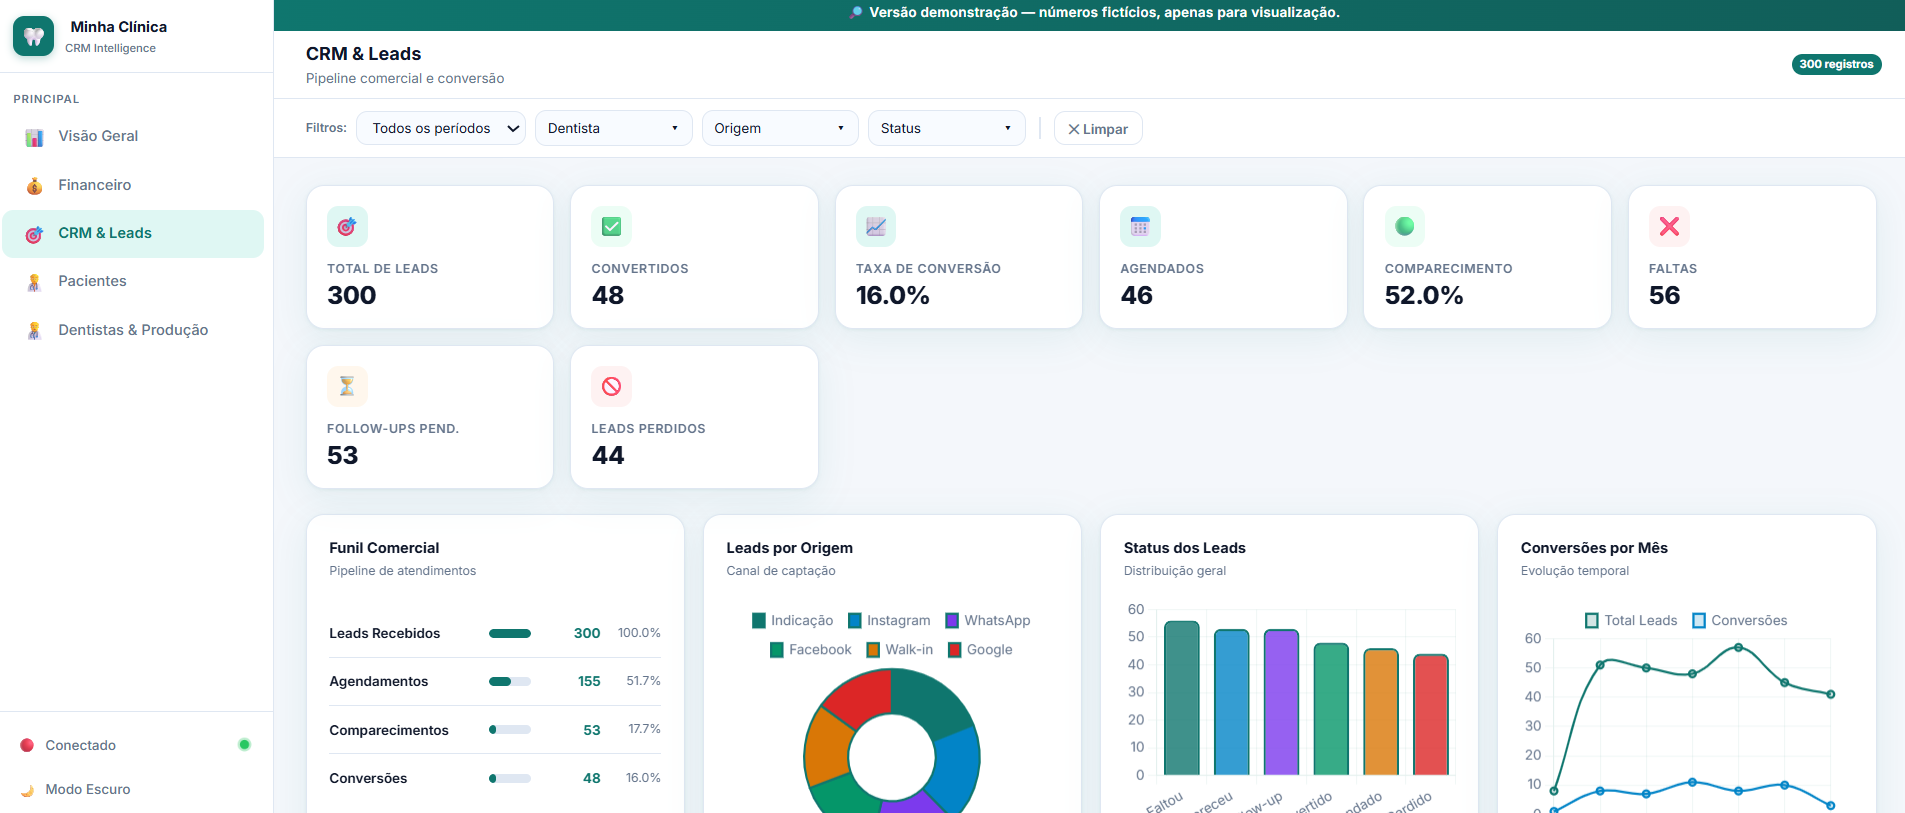The image size is (1905, 813).
Task: Click the Limpar filters button
Action: (1098, 128)
